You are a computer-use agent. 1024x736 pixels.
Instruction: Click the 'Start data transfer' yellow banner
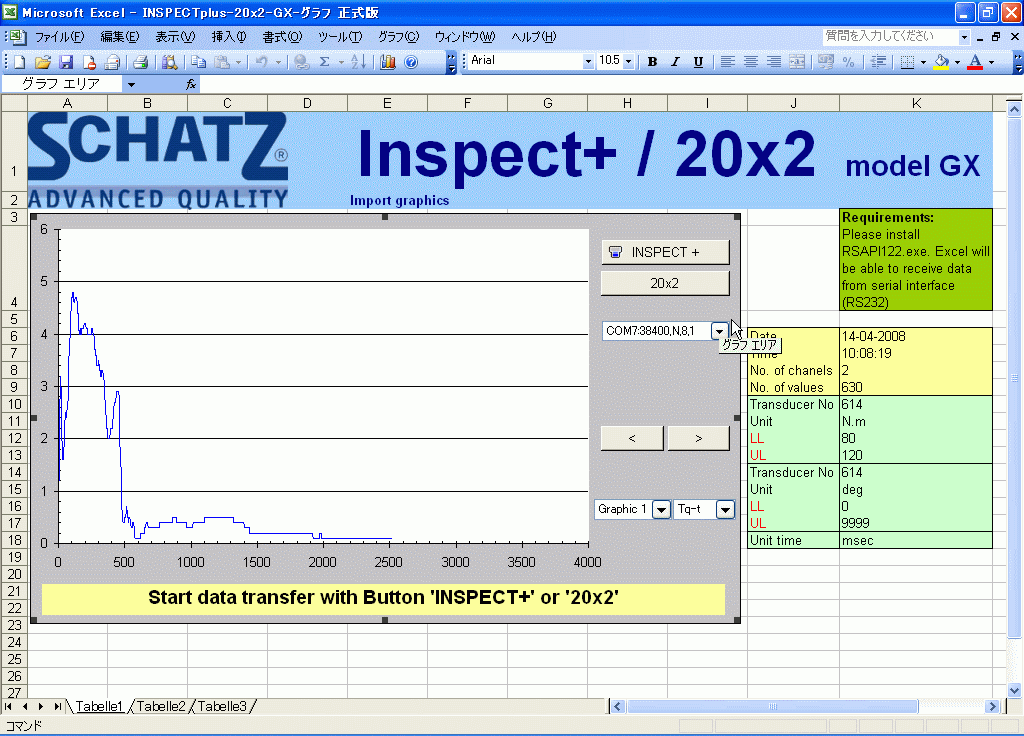pyautogui.click(x=383, y=598)
